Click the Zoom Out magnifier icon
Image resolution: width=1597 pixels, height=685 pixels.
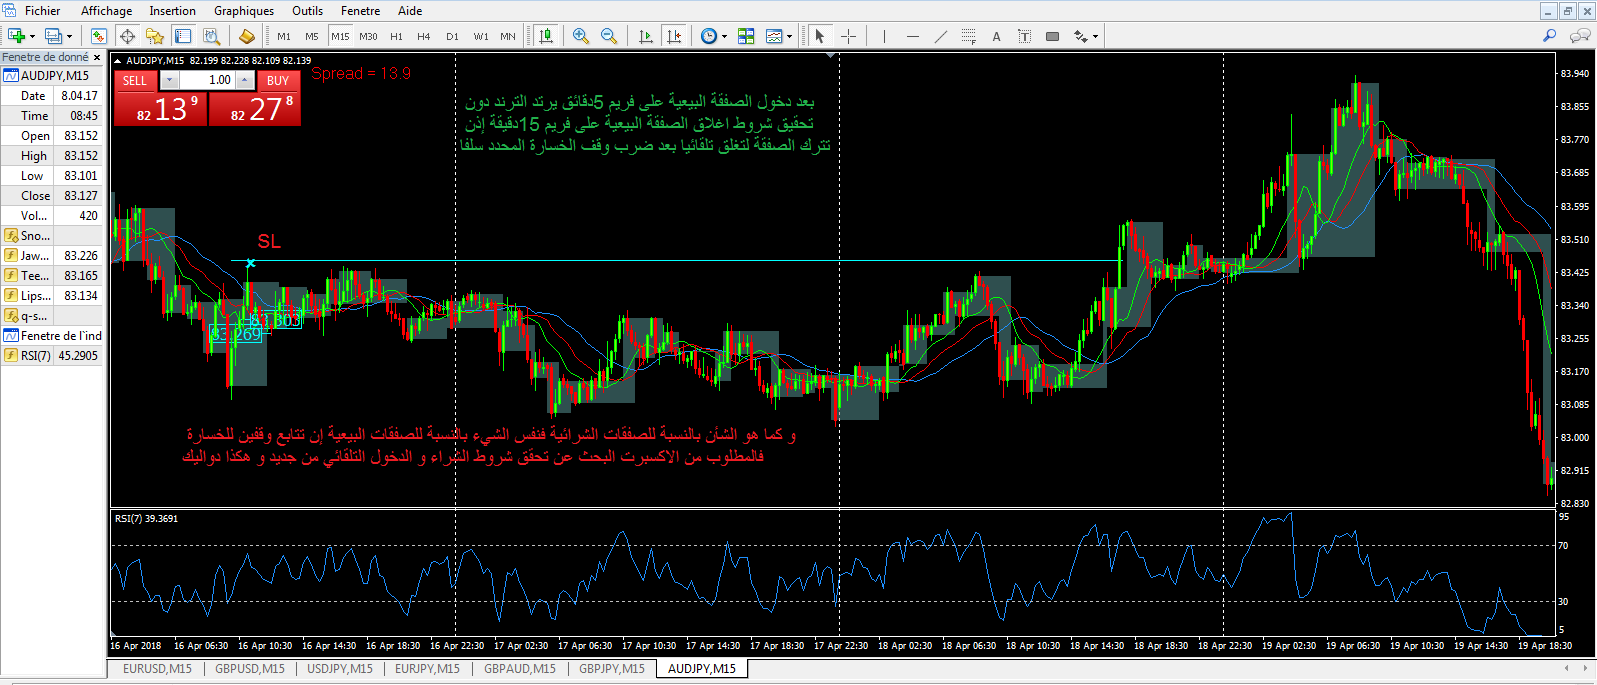tap(608, 36)
